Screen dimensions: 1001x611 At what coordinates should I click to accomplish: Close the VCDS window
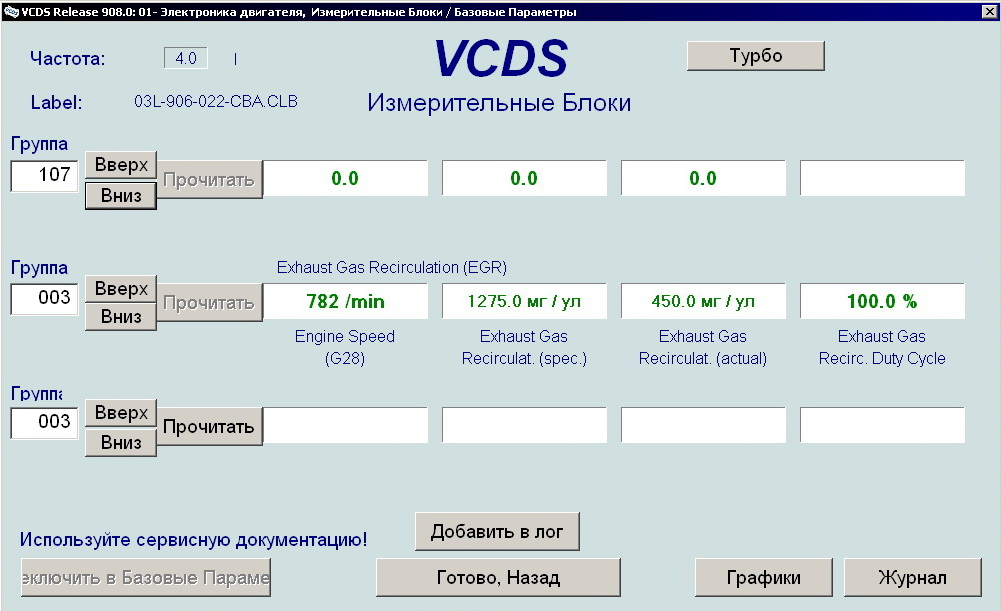point(989,11)
